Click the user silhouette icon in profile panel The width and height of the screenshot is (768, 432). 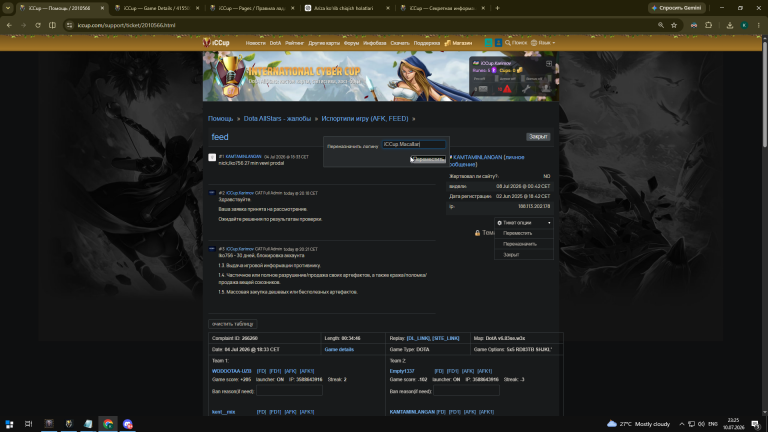coord(546,89)
